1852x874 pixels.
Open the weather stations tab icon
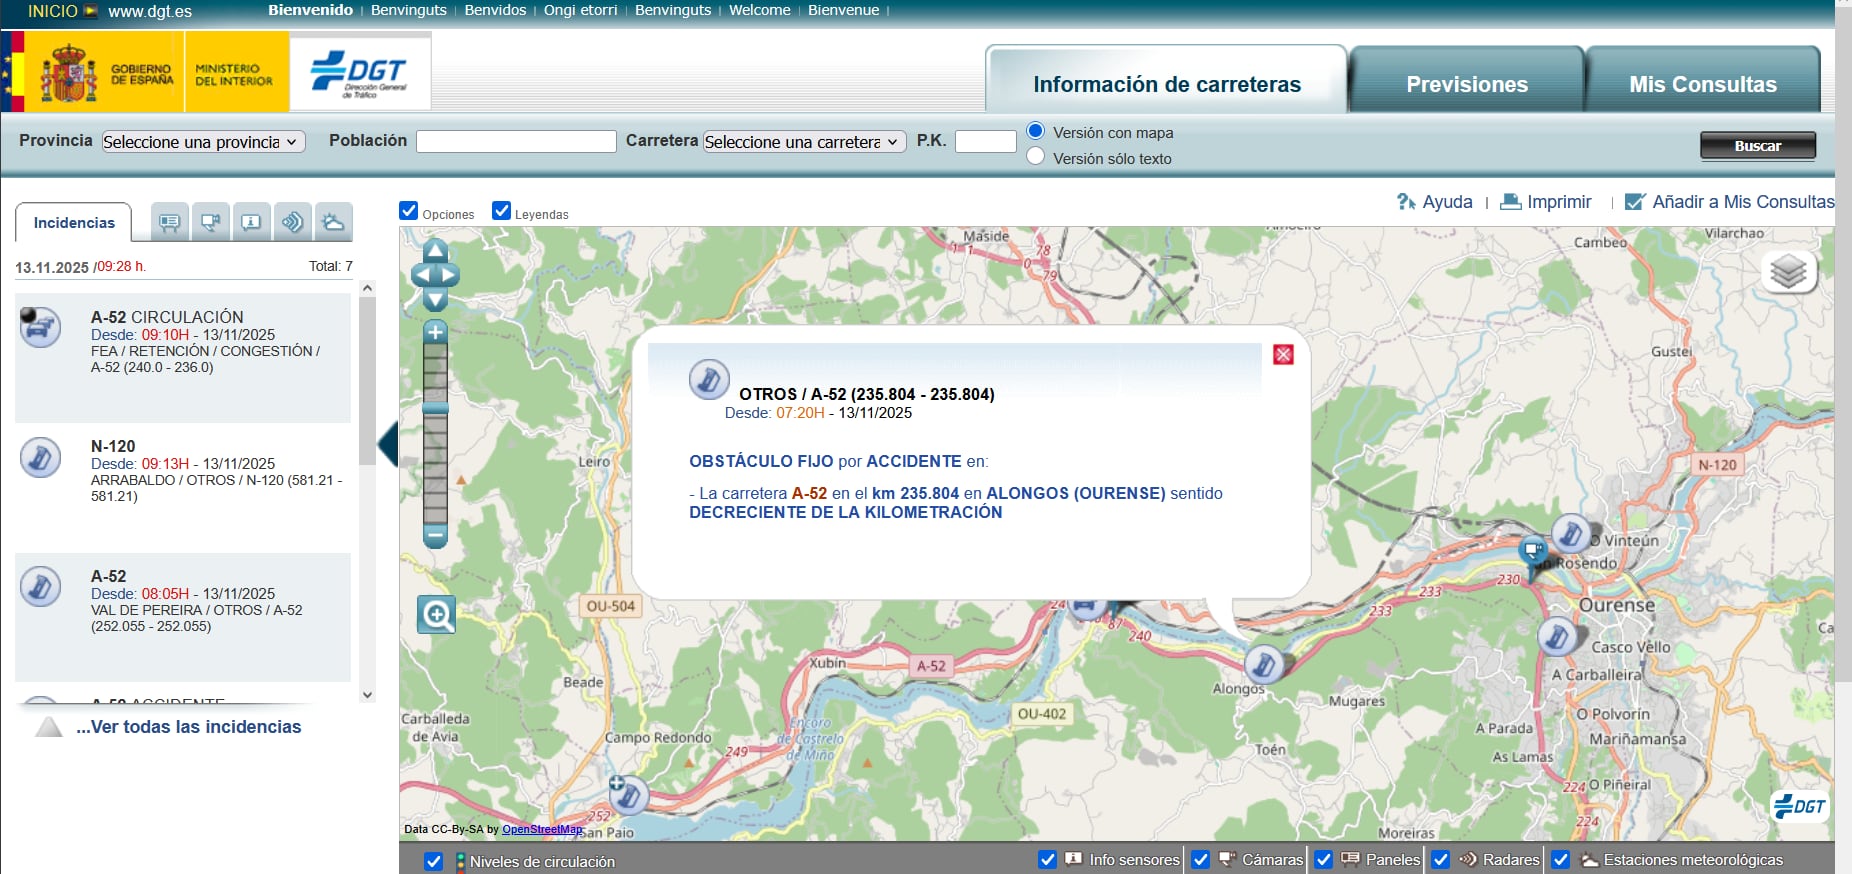(x=333, y=222)
